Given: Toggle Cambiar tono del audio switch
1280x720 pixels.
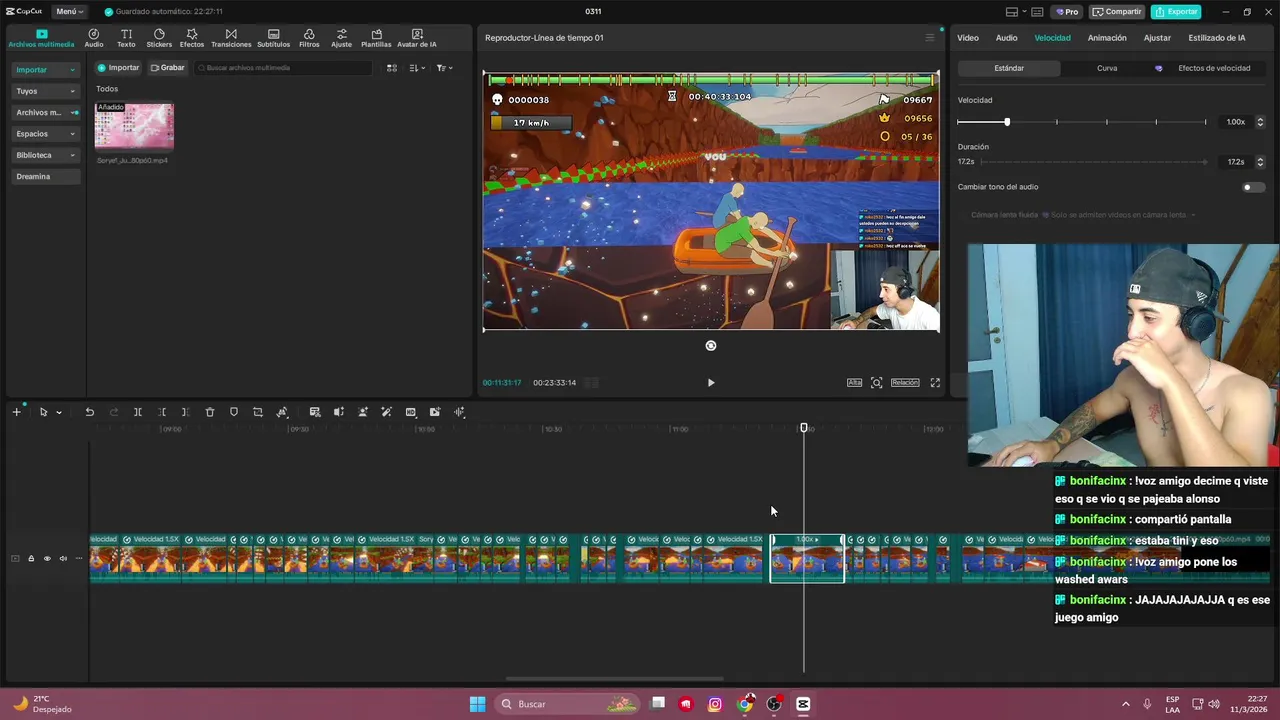Looking at the screenshot, I should 1253,187.
